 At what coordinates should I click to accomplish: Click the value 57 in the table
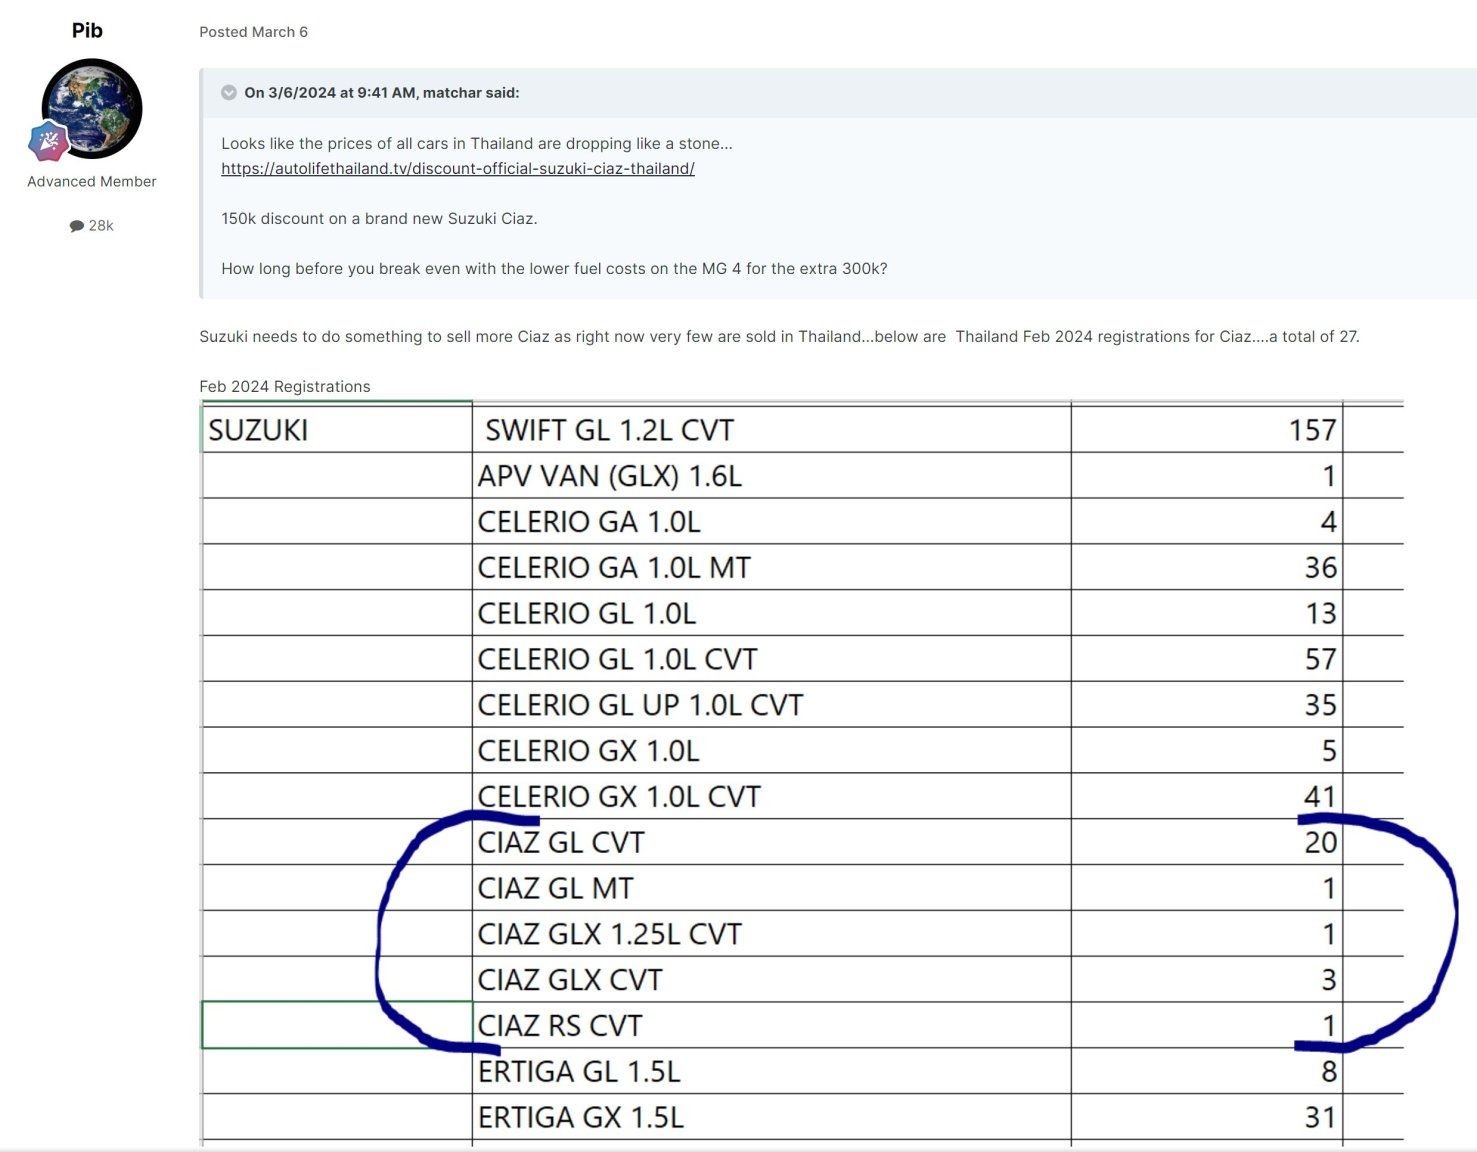1320,659
